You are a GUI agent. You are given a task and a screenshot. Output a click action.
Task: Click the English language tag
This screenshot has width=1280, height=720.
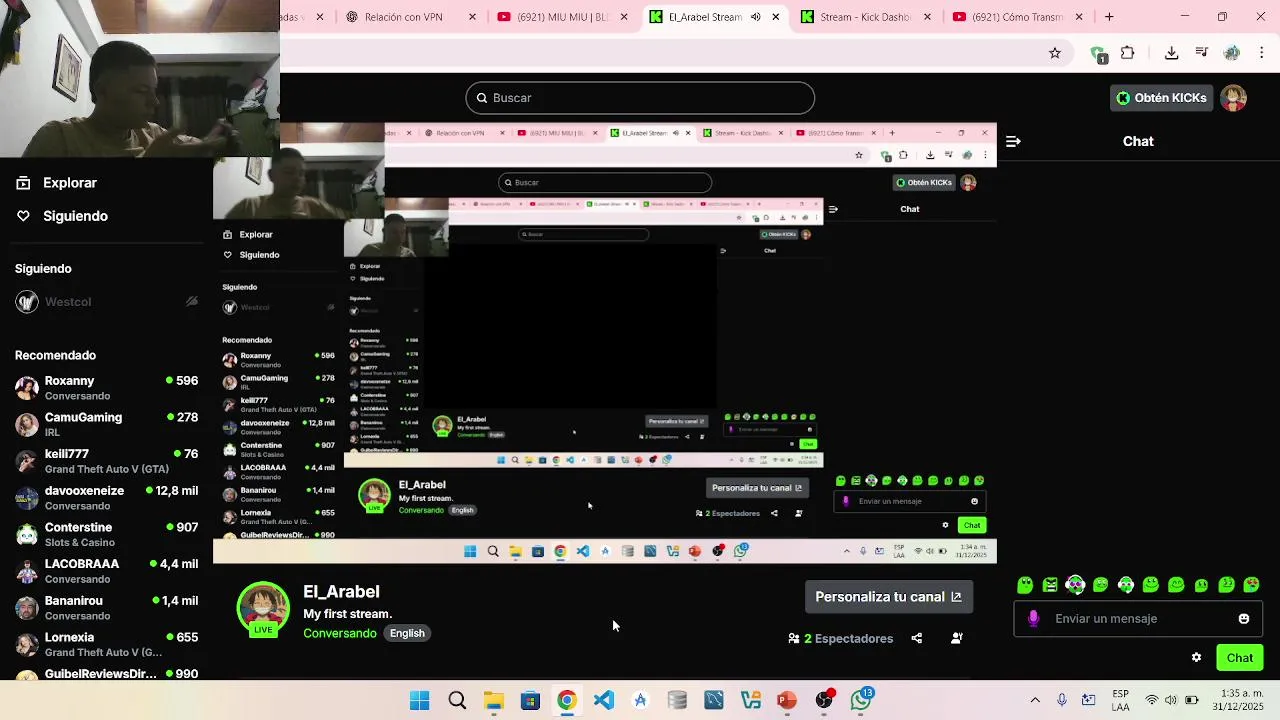[407, 633]
